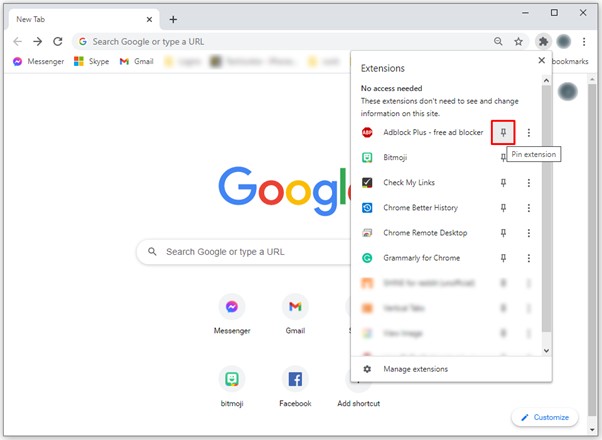Image resolution: width=602 pixels, height=440 pixels.
Task: Go back using the browser back arrow
Action: [x=18, y=41]
